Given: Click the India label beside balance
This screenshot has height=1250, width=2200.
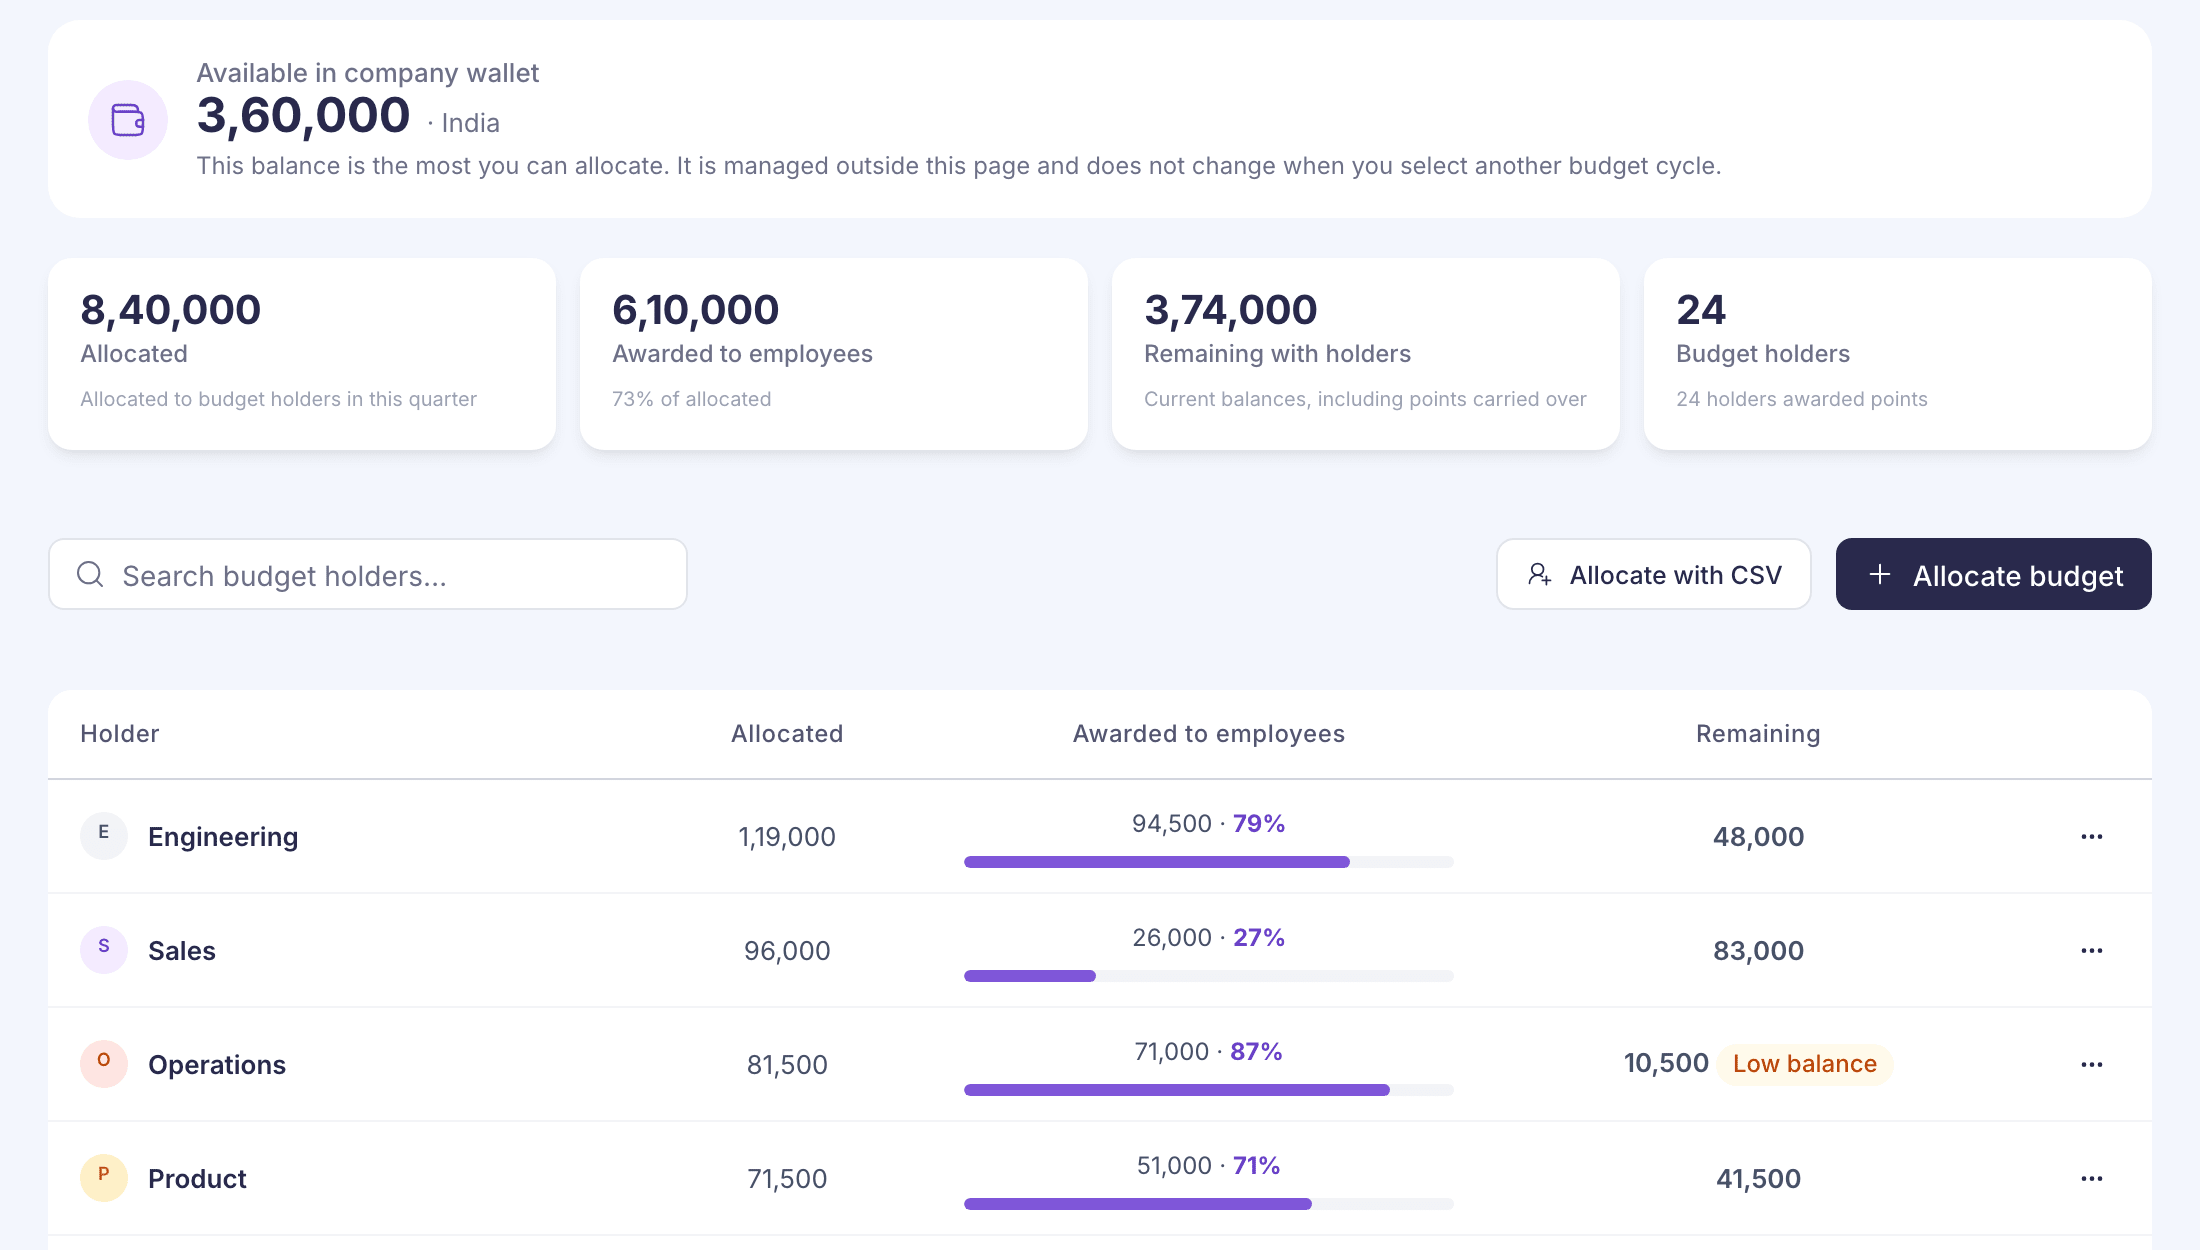Looking at the screenshot, I should 470,123.
